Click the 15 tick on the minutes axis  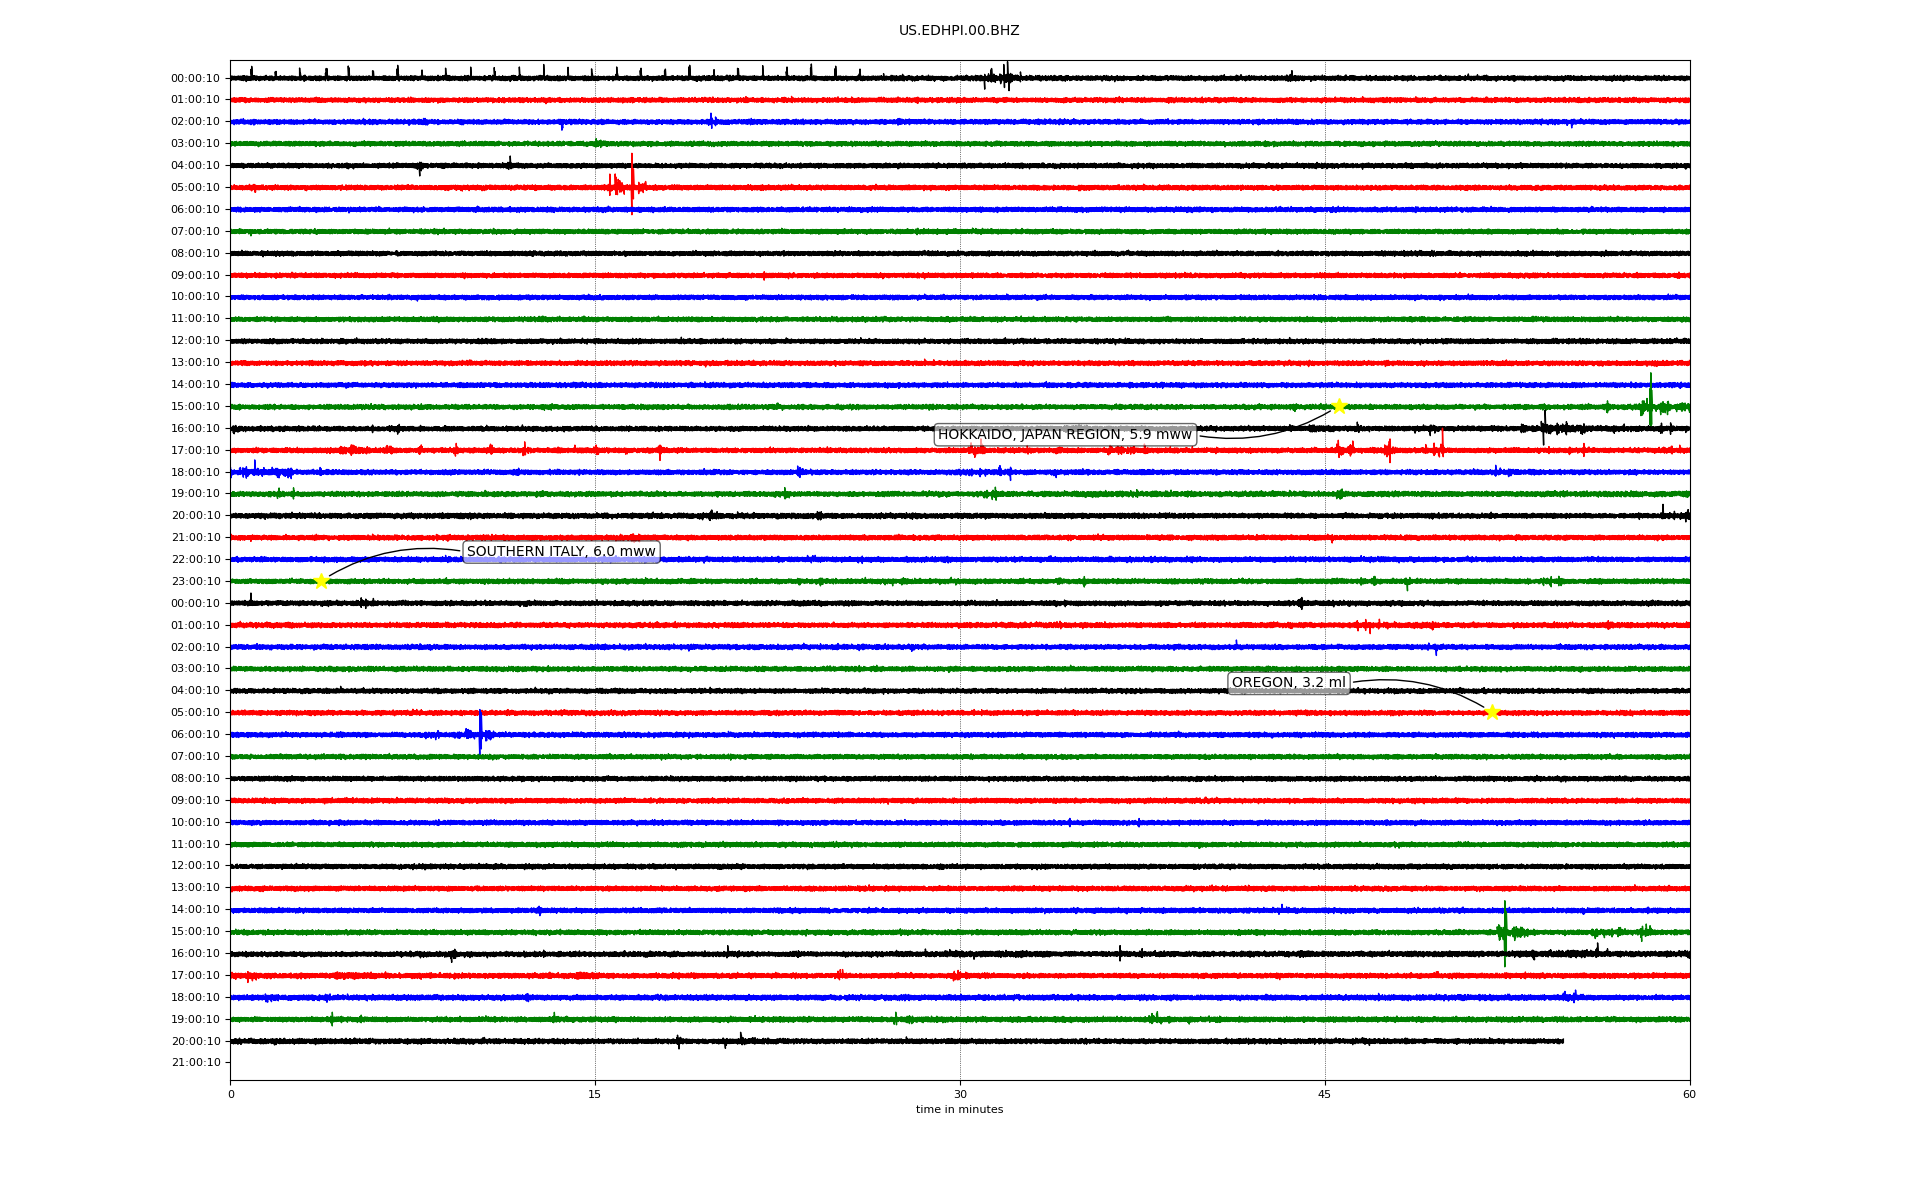click(595, 1094)
